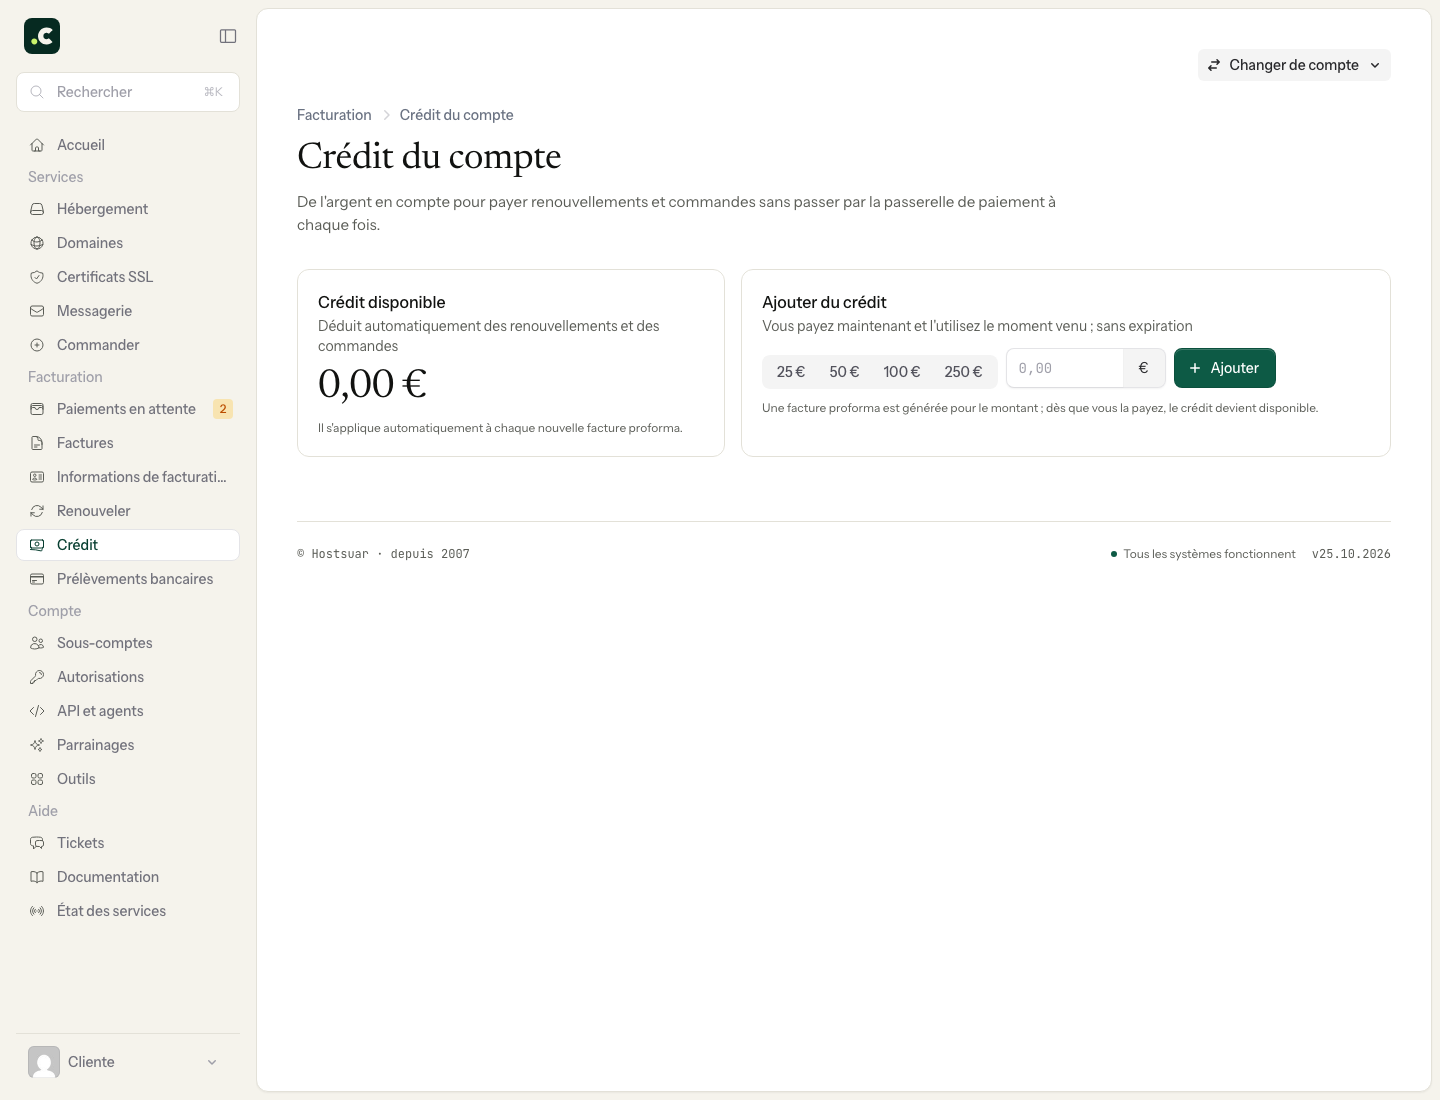Viewport: 1440px width, 1100px height.
Task: Click the house icon beside Accueil
Action: 37,145
